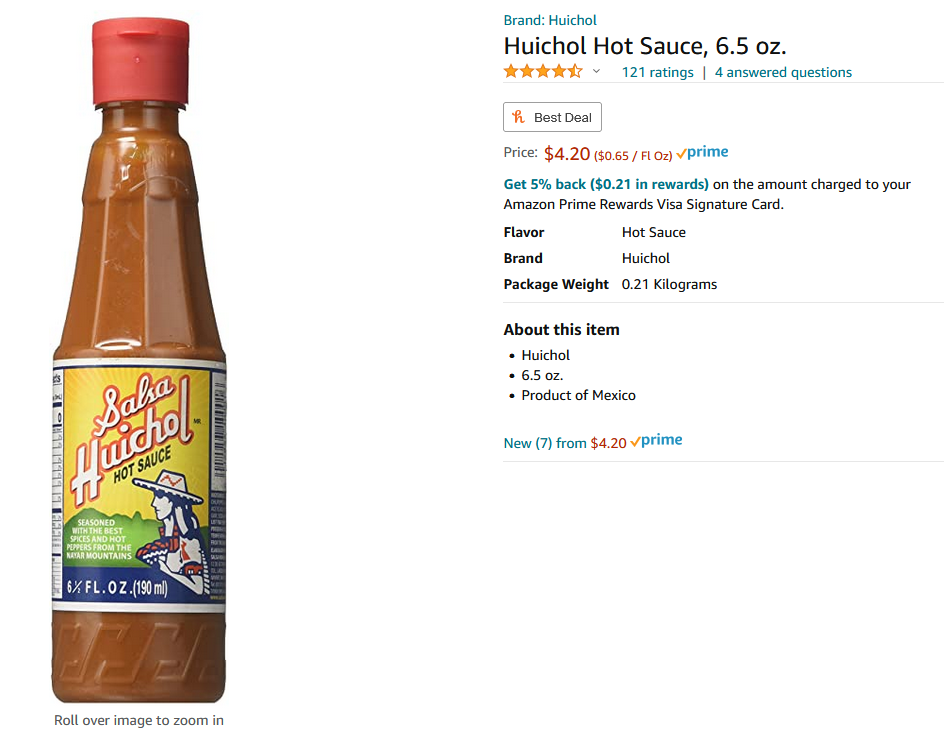Click the Salsa Huichol bottle product image
This screenshot has width=948, height=748.
(x=139, y=360)
